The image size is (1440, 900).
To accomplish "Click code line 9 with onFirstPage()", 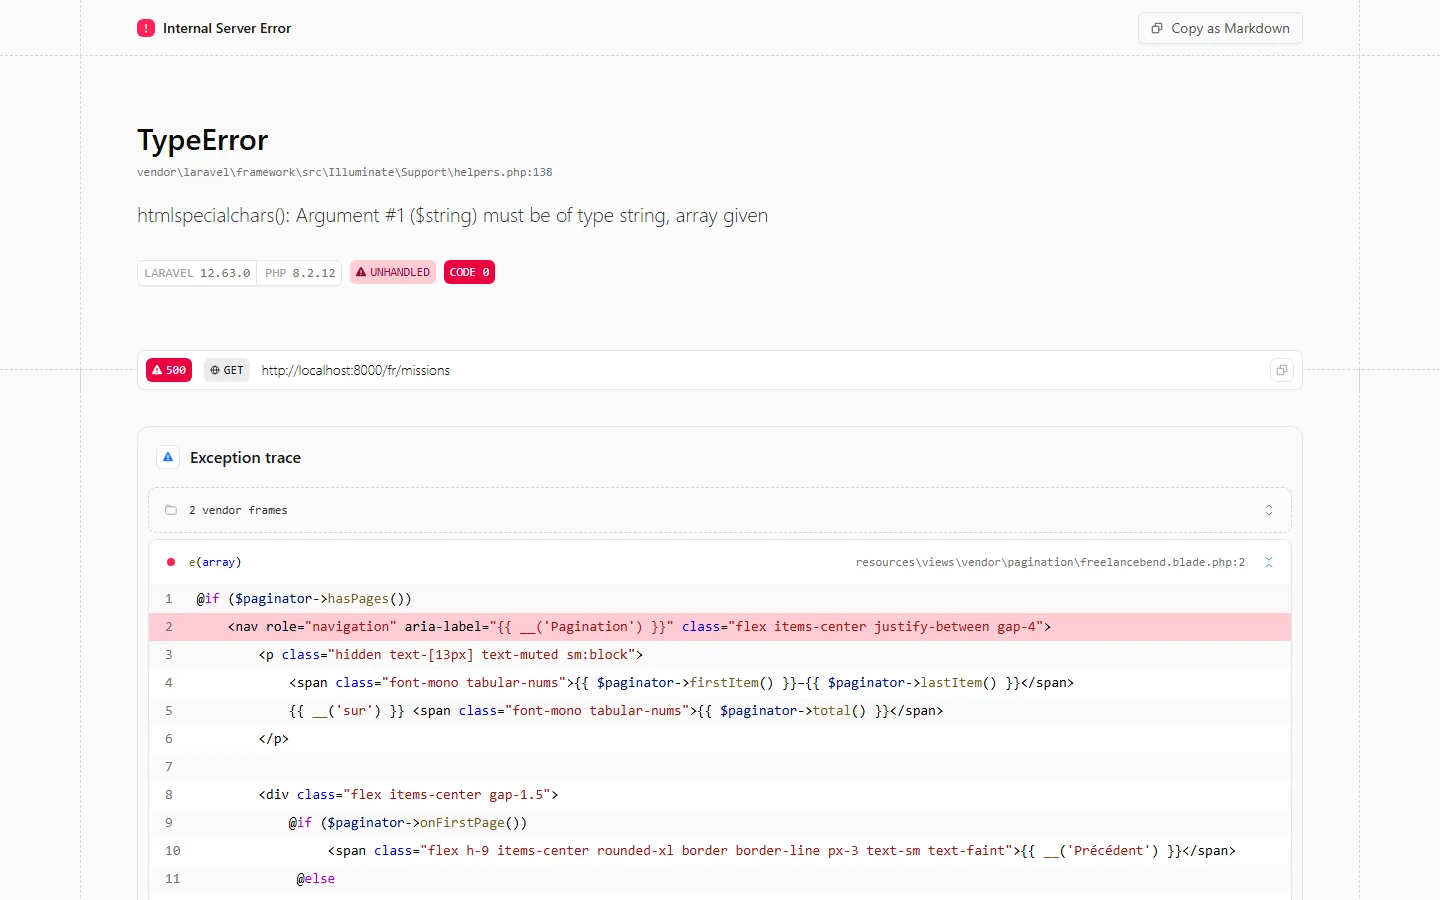I will pos(720,823).
